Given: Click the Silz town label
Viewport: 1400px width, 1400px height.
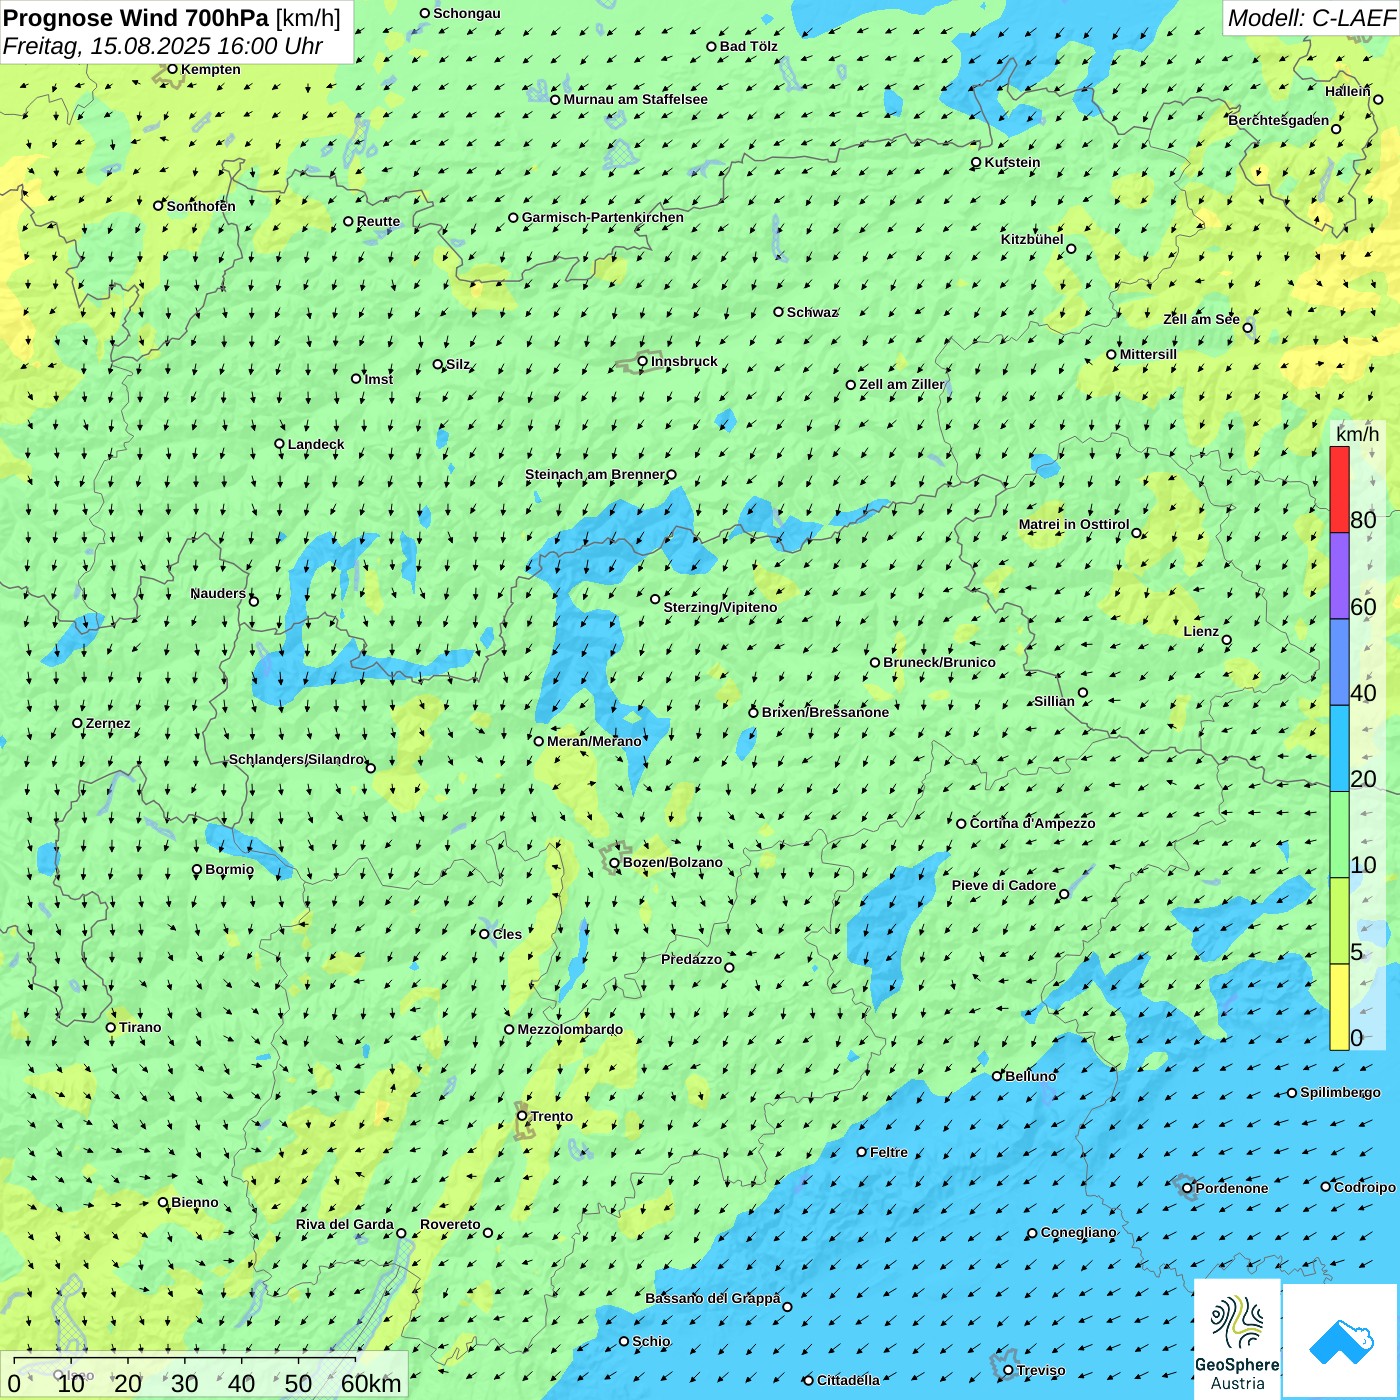Looking at the screenshot, I should coord(457,364).
